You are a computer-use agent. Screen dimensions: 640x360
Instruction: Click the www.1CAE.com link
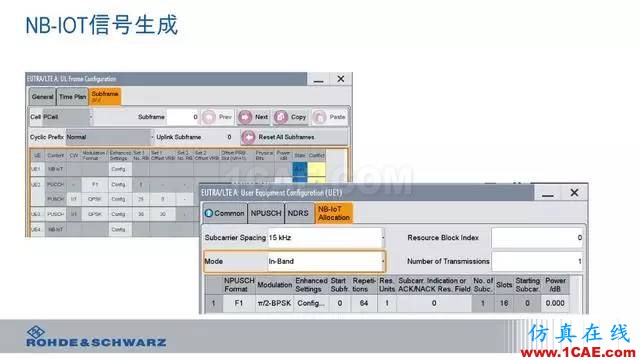pos(578,352)
